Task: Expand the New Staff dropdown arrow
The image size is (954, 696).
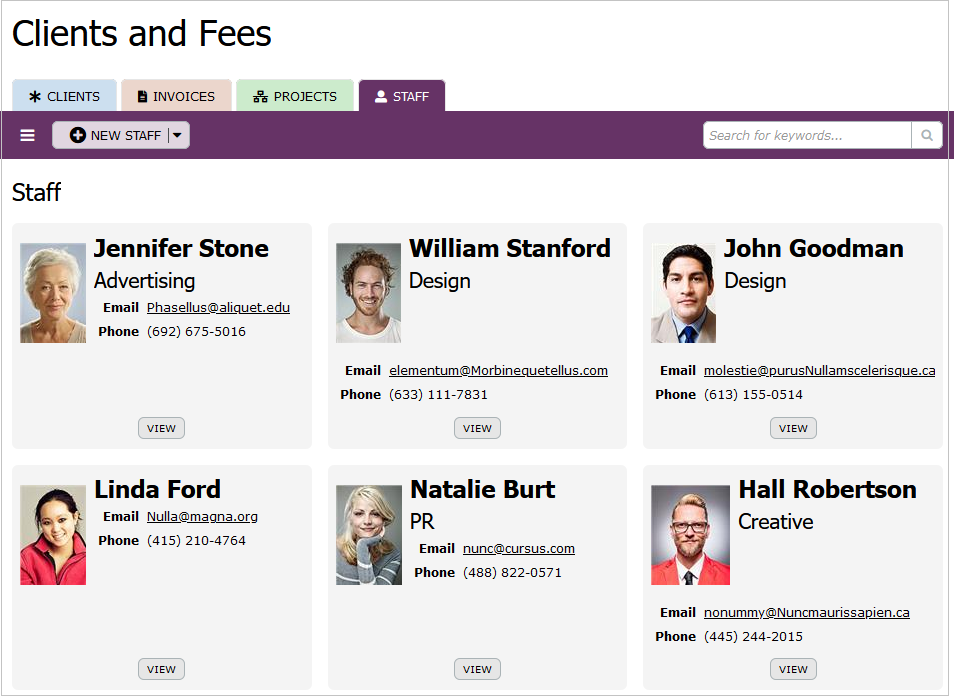Action: pyautogui.click(x=177, y=136)
